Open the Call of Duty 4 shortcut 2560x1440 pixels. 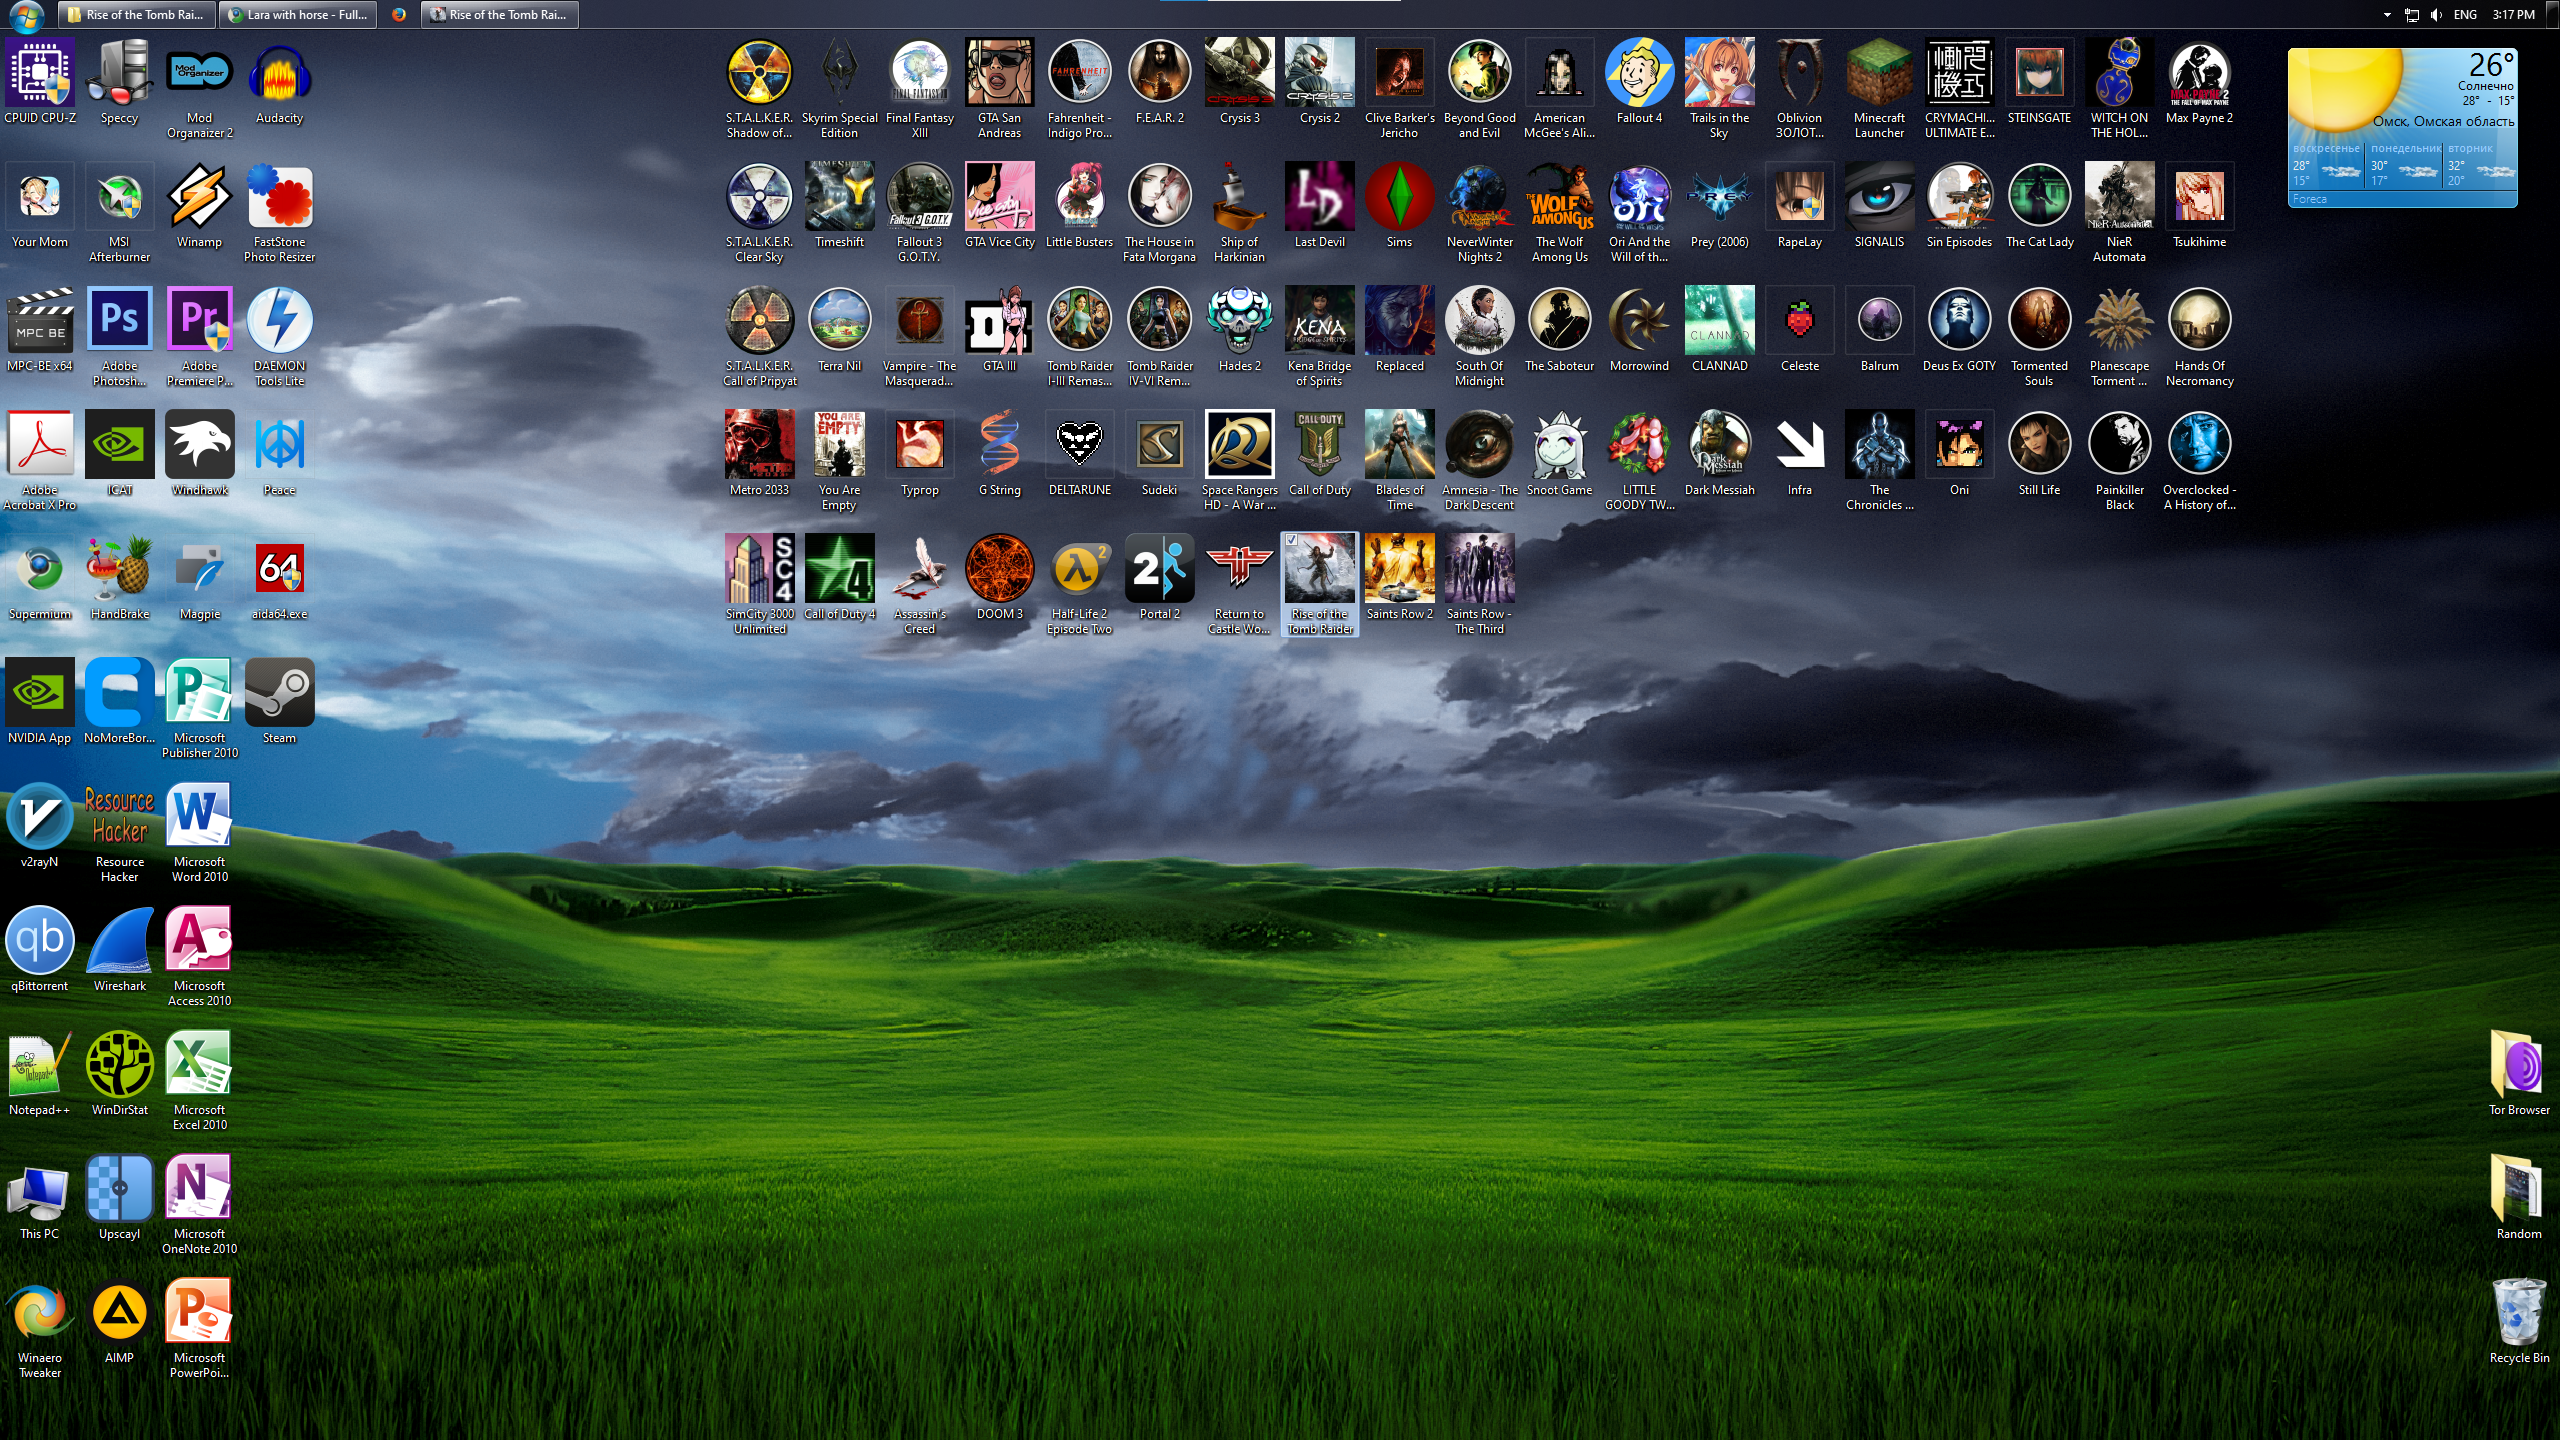click(x=840, y=568)
